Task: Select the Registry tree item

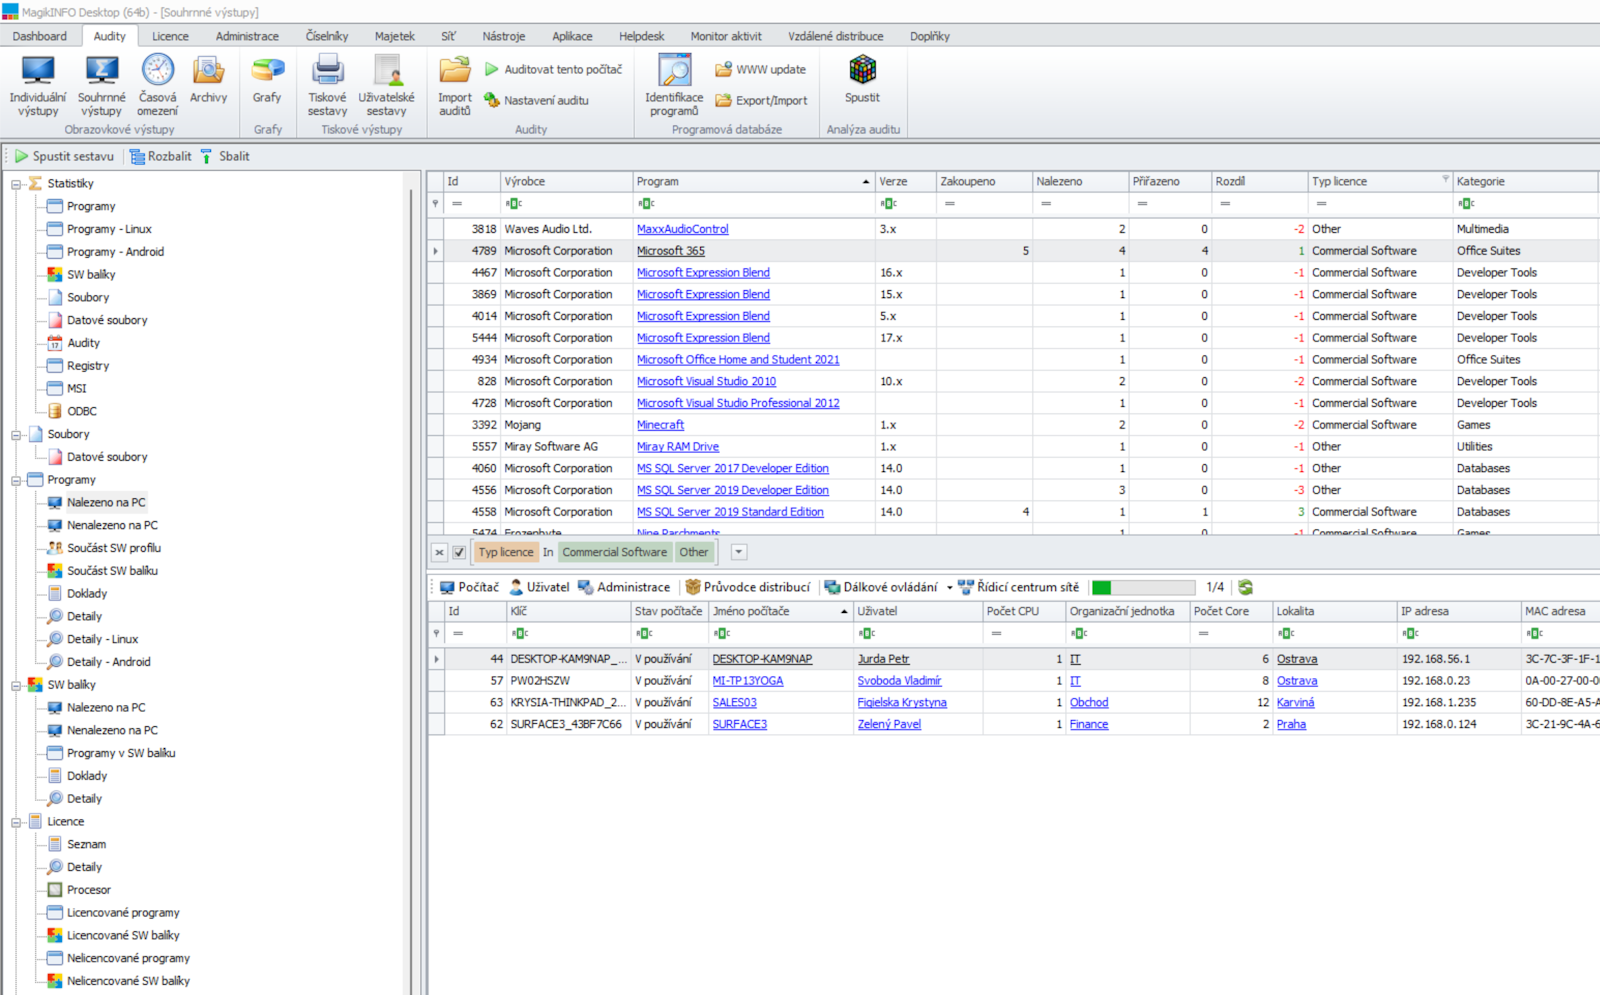Action: (x=88, y=366)
